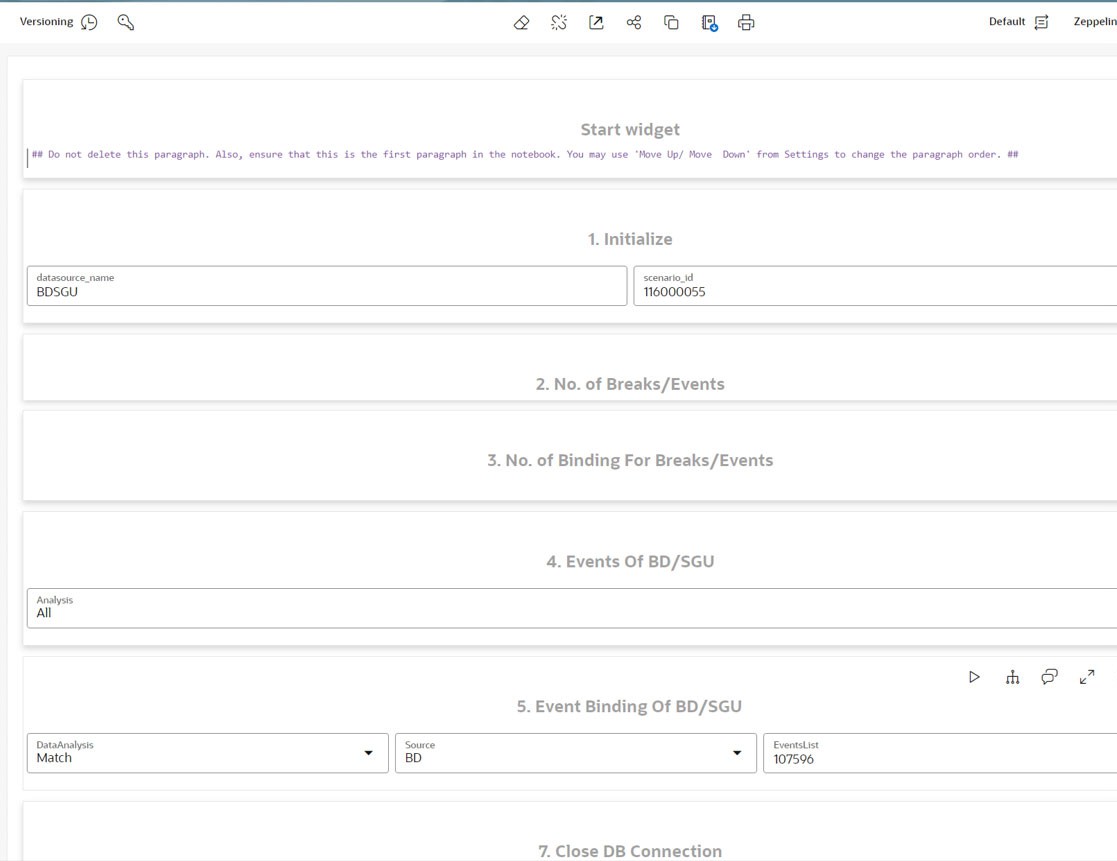Screen dimensions: 1117x861
Task: Open the DataAnalysis dropdown showing Match
Action: coord(208,753)
